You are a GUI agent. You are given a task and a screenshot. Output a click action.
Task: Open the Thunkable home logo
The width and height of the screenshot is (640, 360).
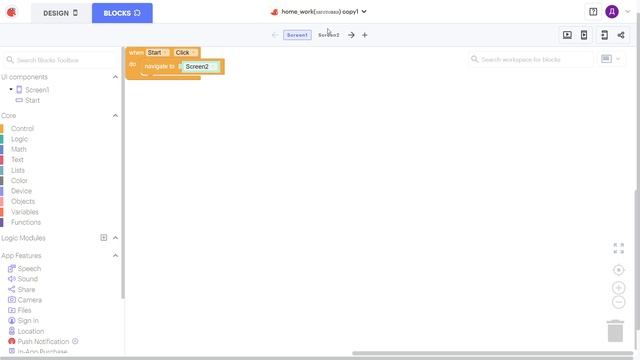tap(11, 12)
